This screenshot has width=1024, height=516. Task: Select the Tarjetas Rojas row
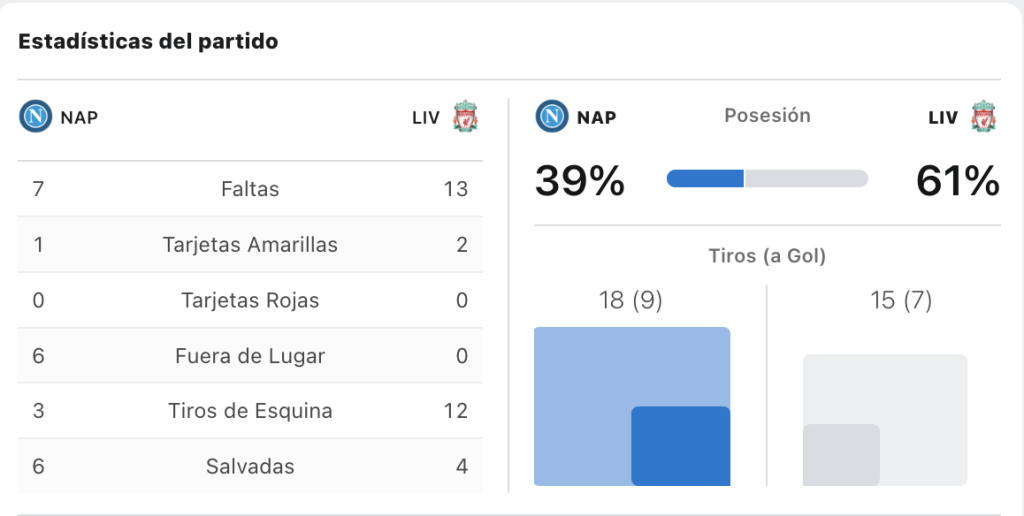click(250, 300)
